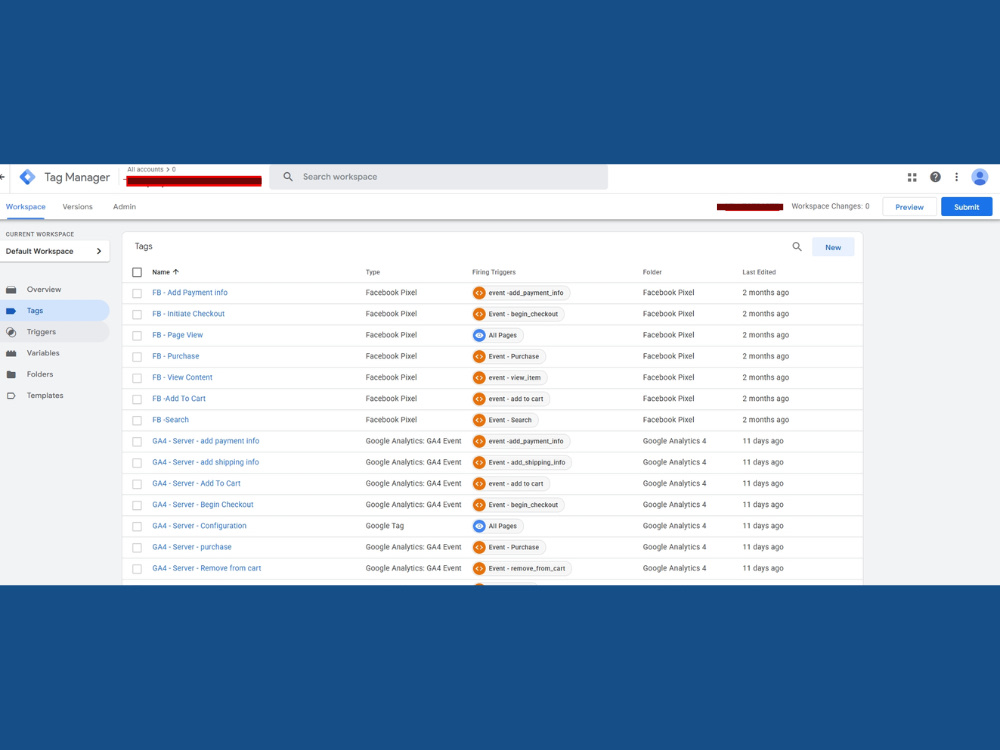Screen dimensions: 1000x750
Task: Expand the Default Workspace selector
Action: (54, 251)
